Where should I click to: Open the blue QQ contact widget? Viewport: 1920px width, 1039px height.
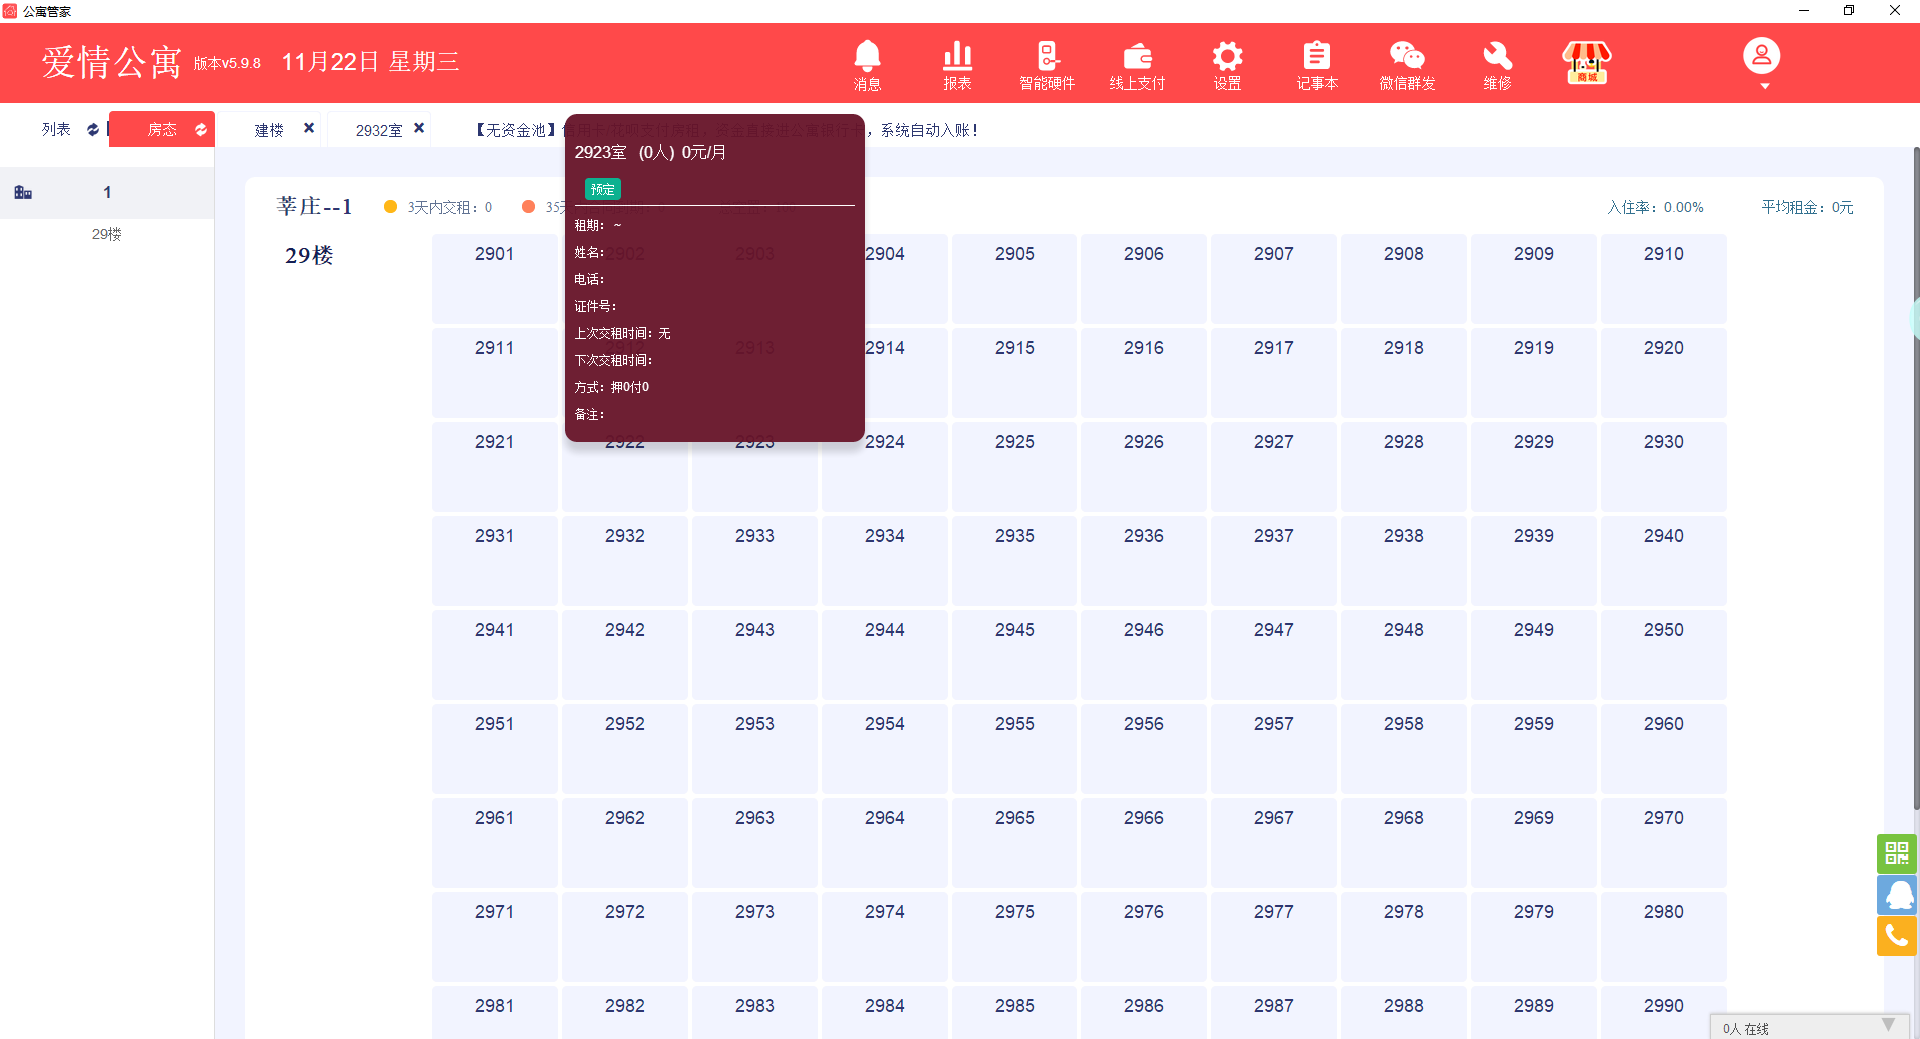(1897, 895)
